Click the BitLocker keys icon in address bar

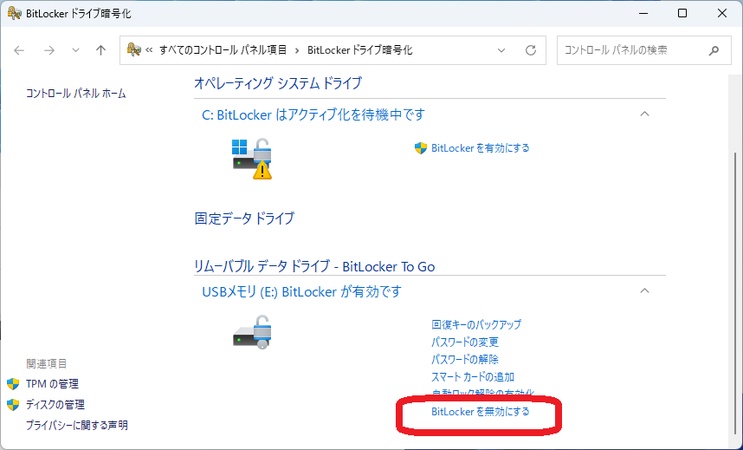tap(134, 49)
